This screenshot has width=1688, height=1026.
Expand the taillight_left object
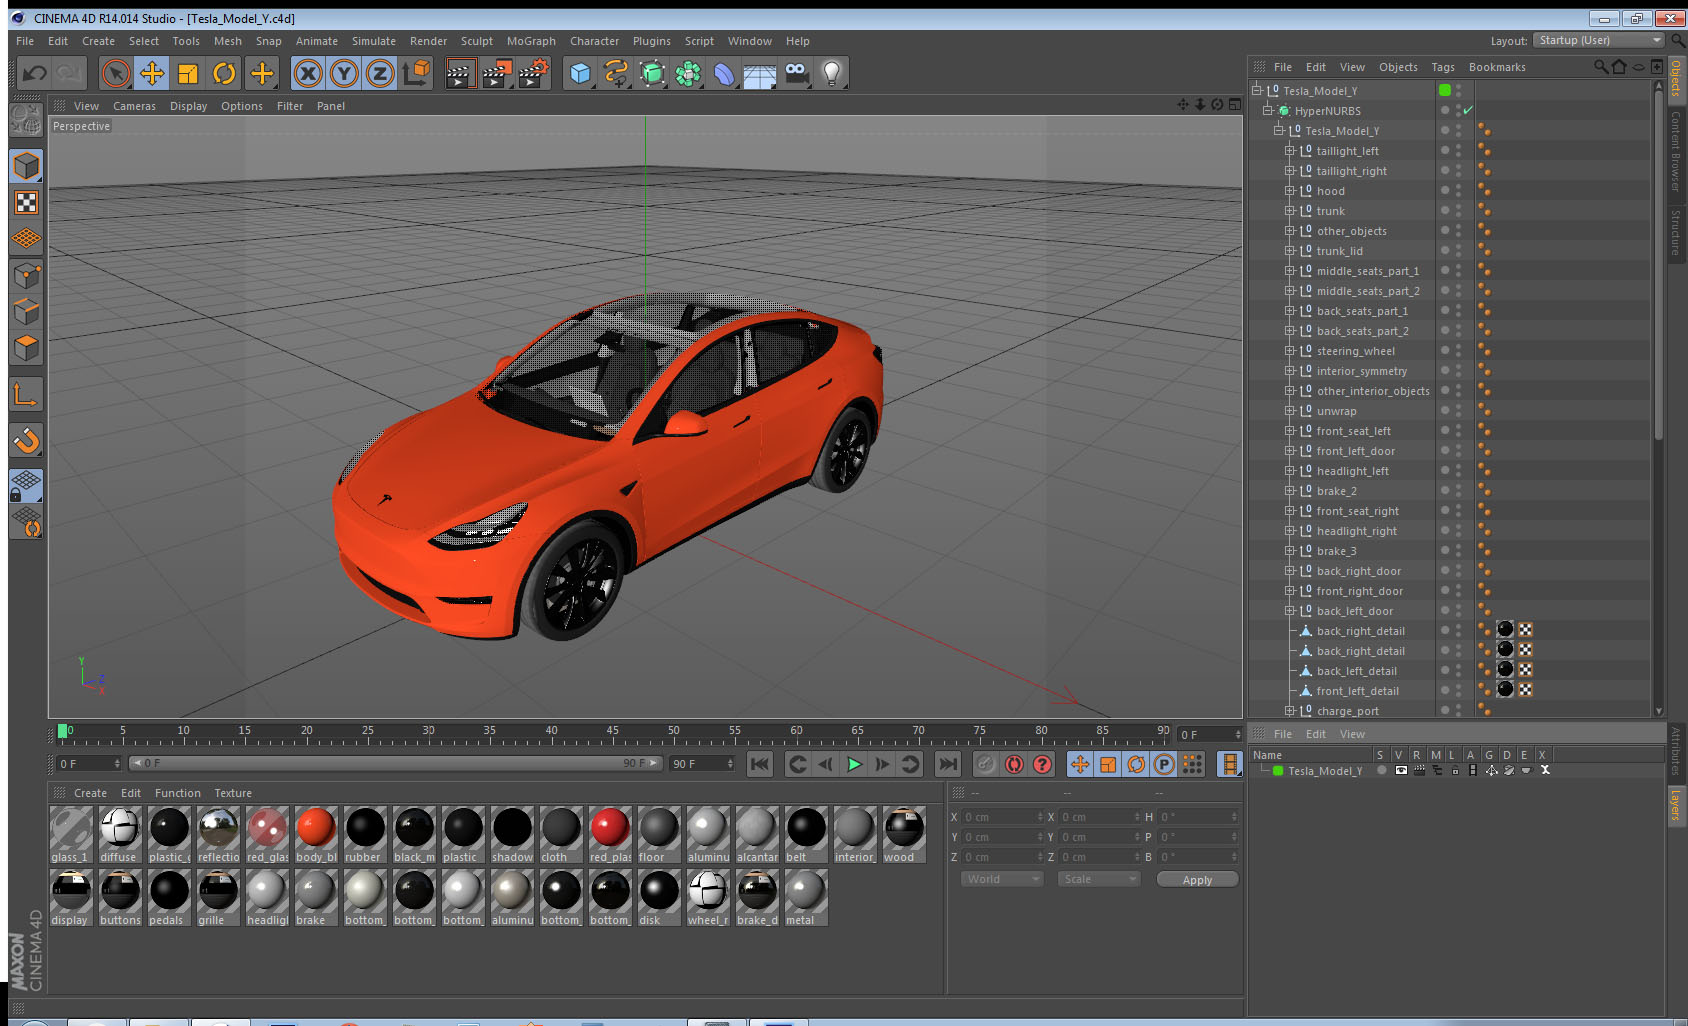(x=1290, y=151)
